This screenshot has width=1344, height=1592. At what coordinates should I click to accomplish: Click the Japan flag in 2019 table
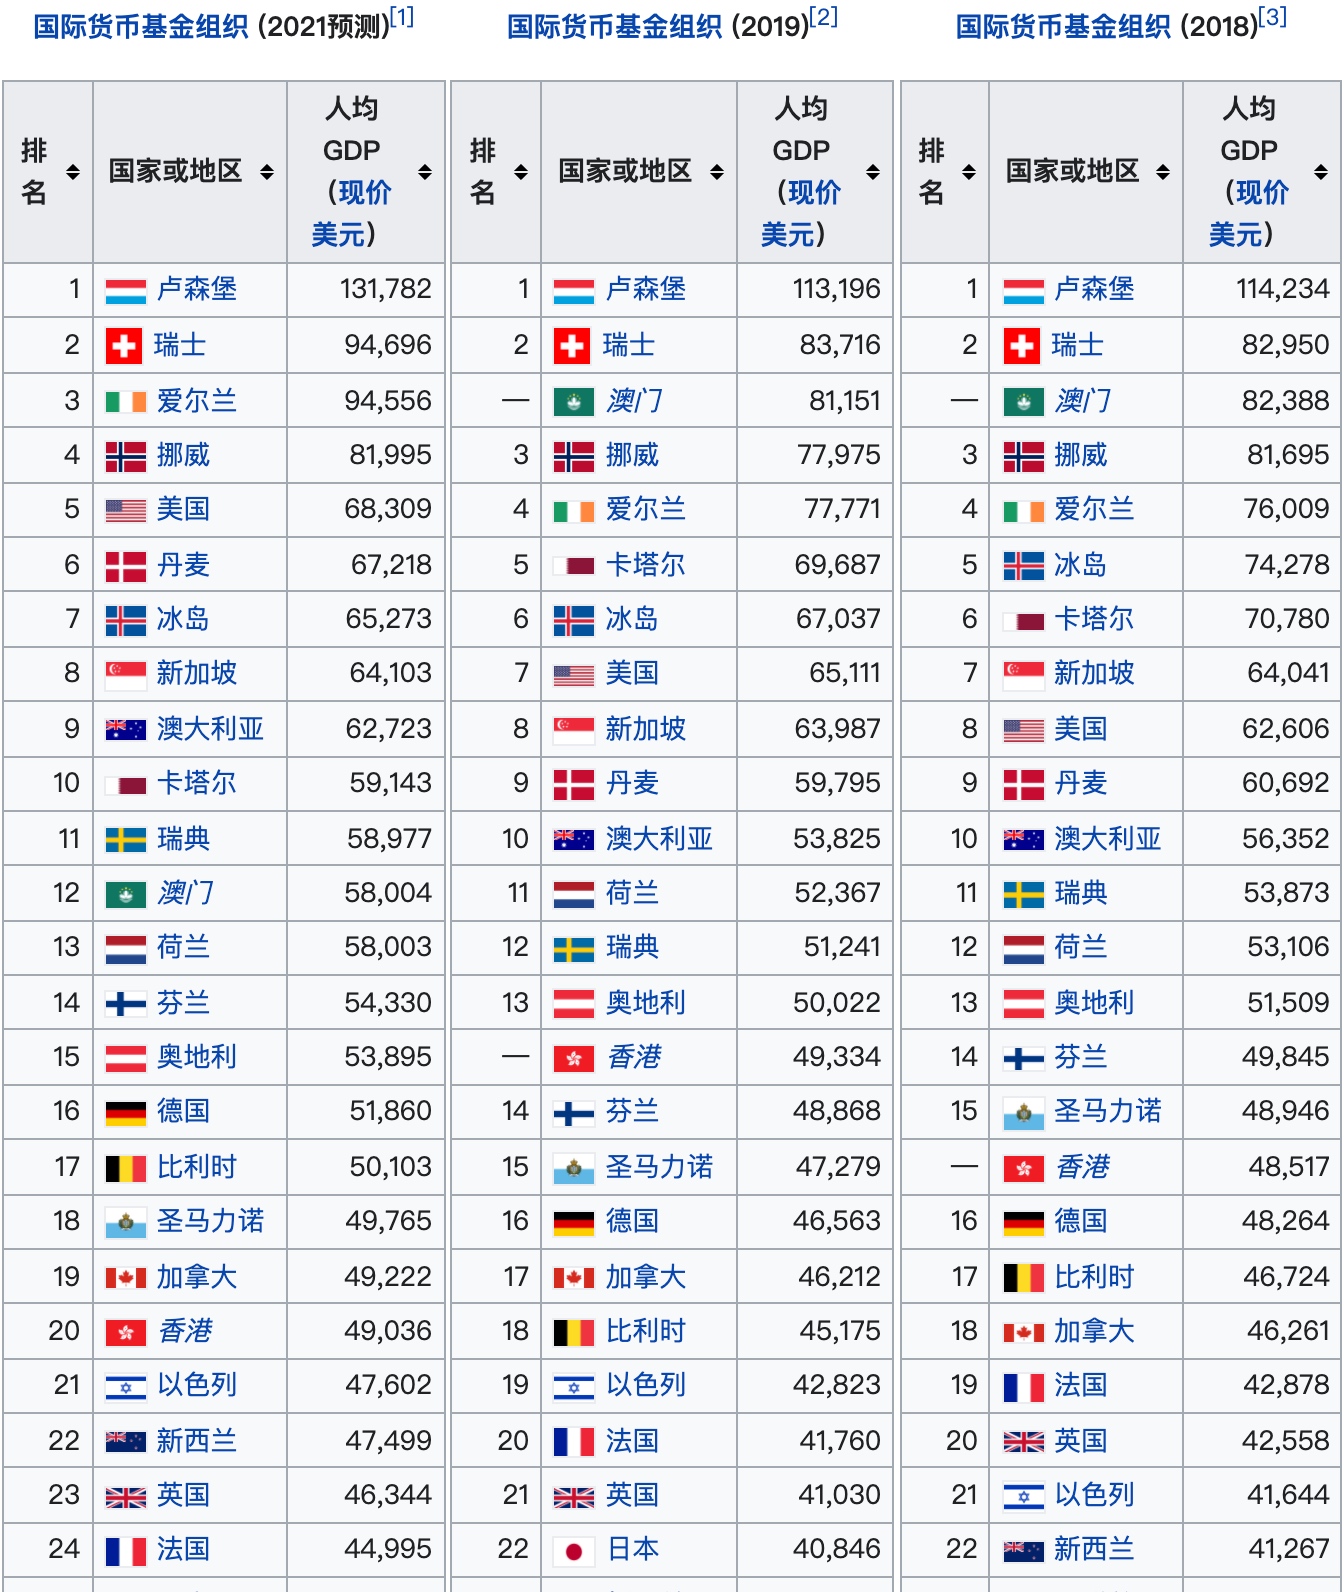pos(573,1551)
